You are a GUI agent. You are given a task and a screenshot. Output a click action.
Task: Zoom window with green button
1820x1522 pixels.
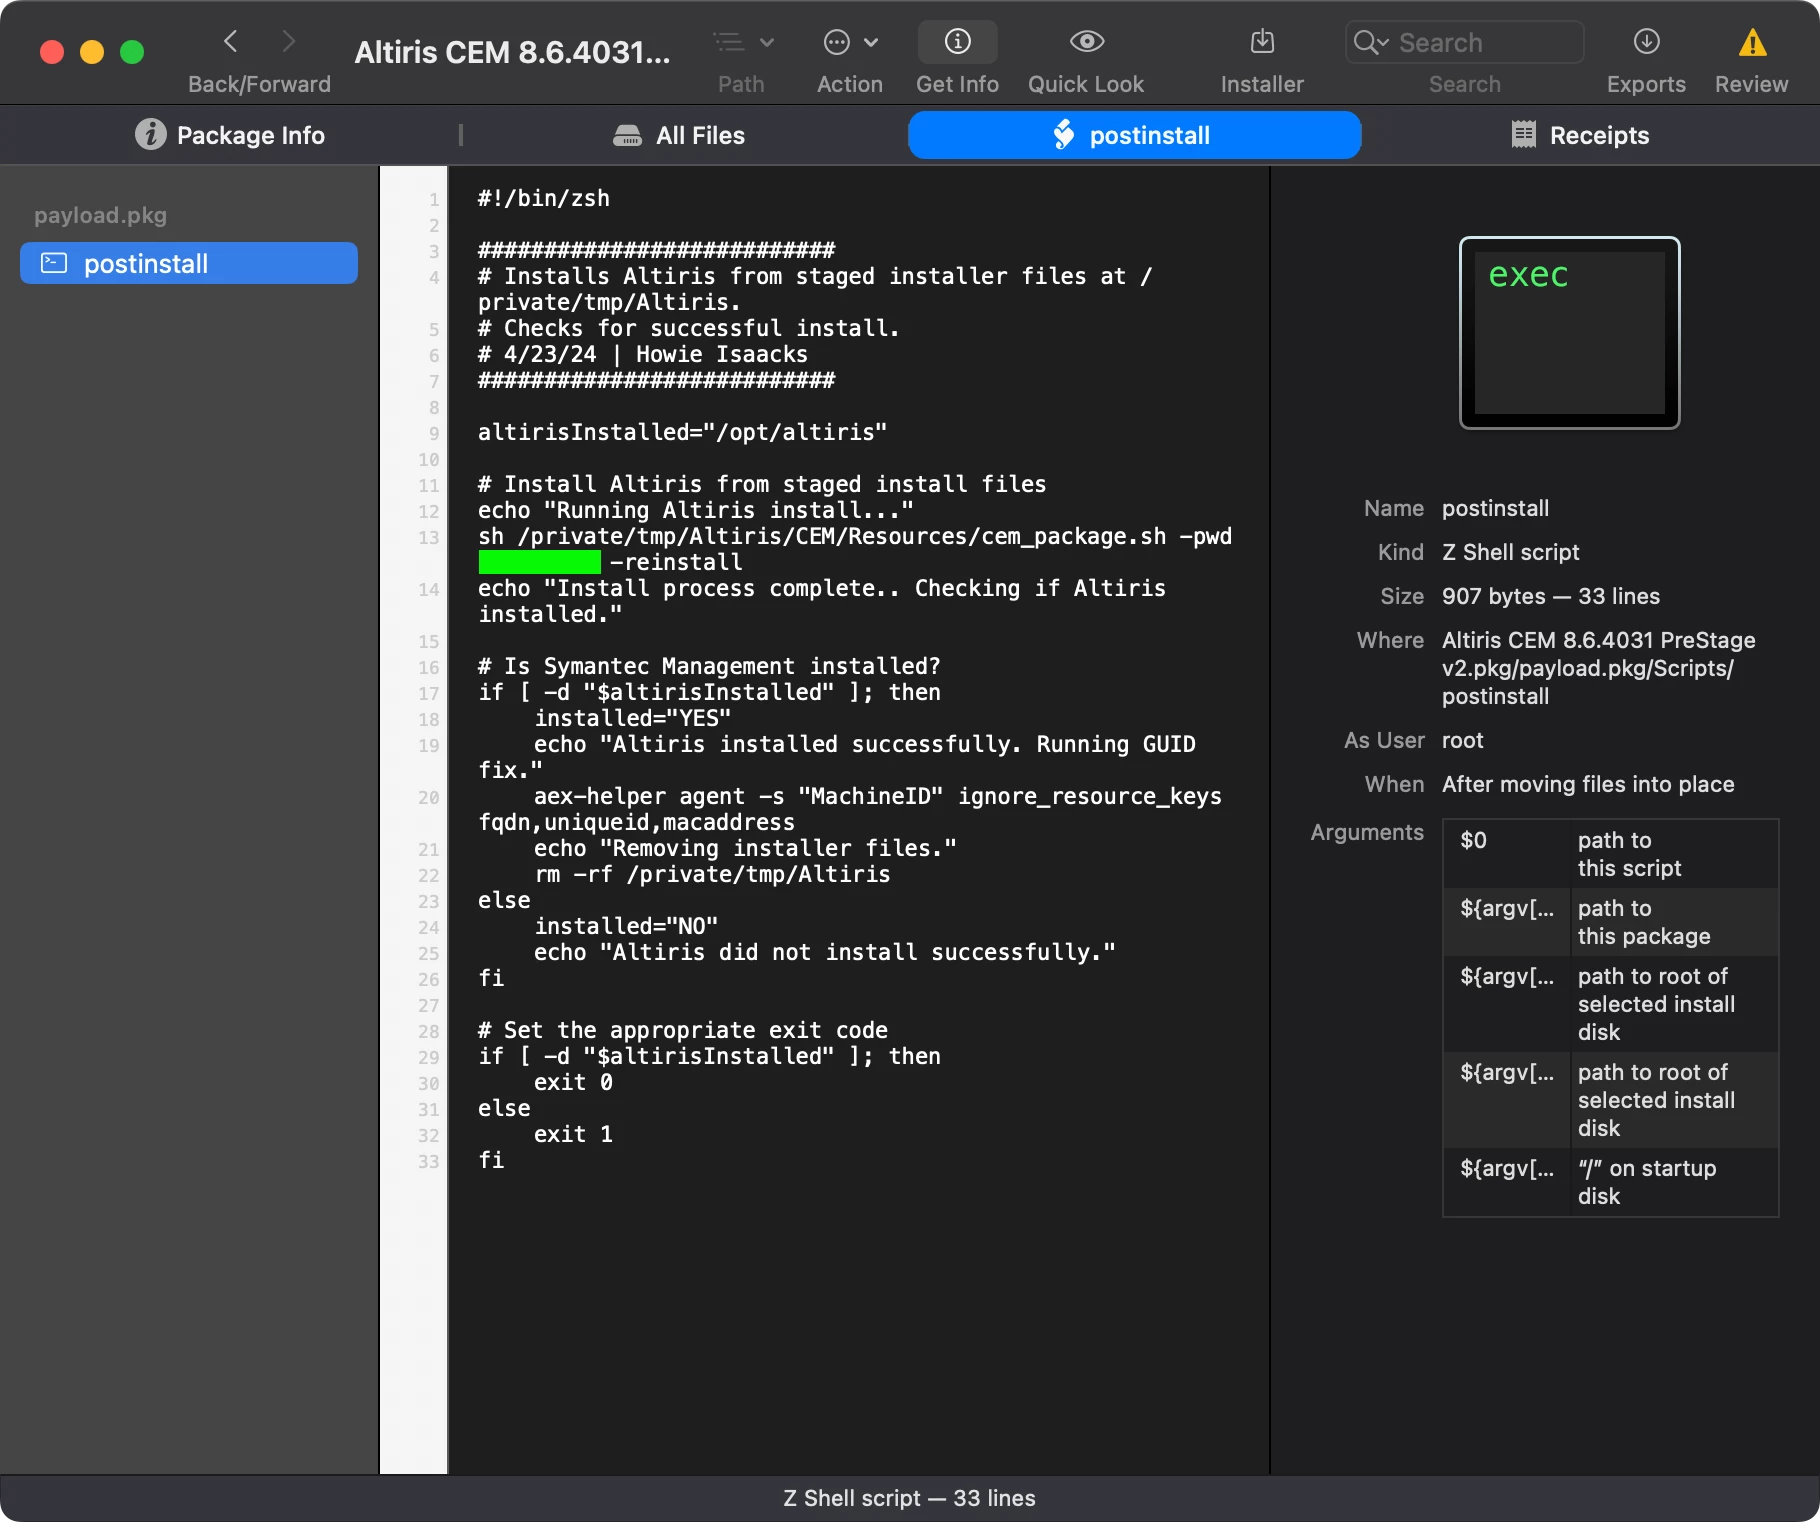tap(132, 52)
